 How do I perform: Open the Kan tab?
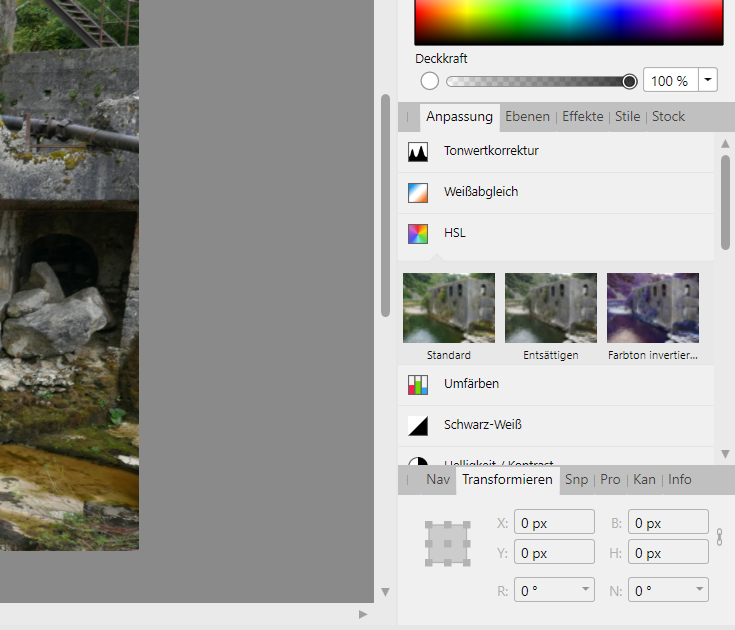(644, 480)
